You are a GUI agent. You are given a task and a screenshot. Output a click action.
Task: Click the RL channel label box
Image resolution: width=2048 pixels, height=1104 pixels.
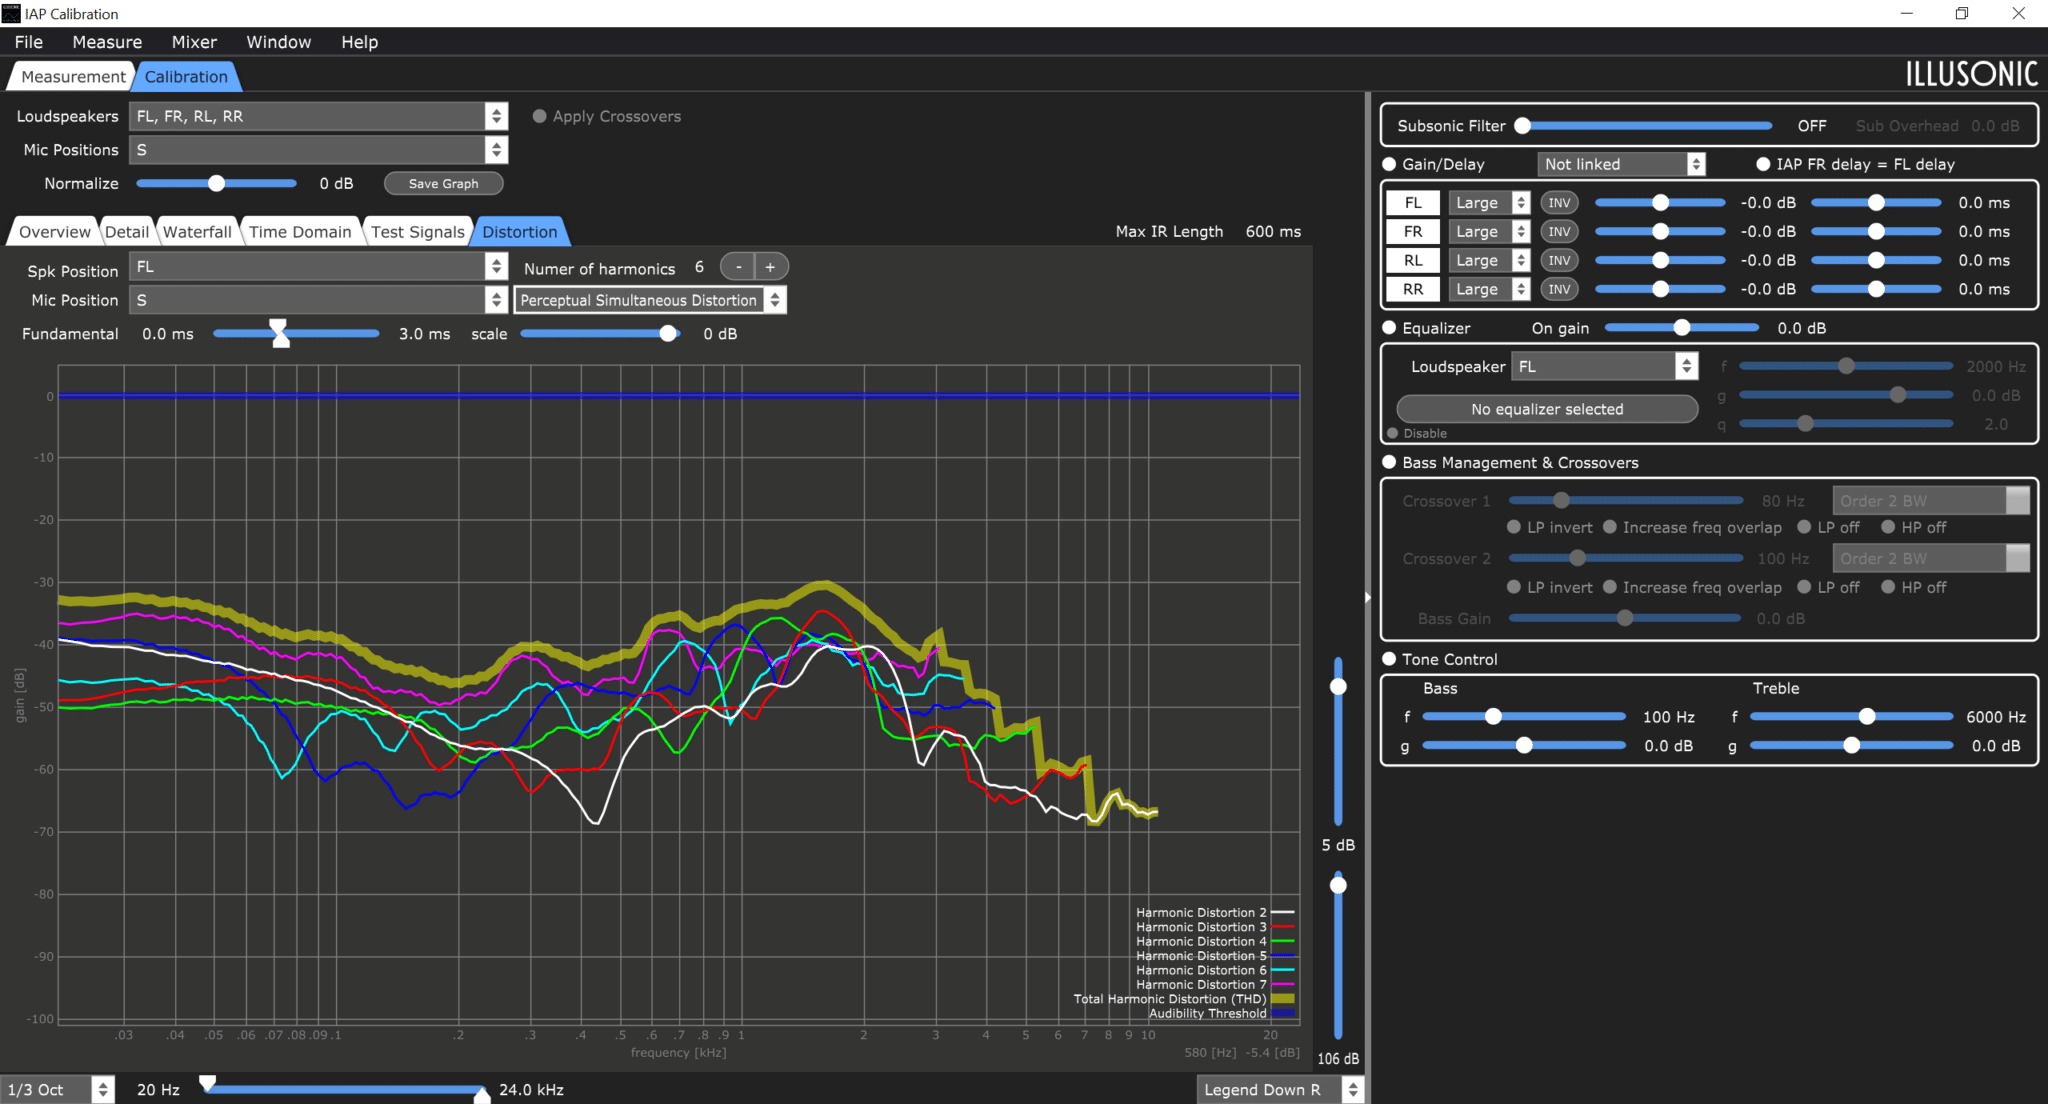pyautogui.click(x=1413, y=261)
